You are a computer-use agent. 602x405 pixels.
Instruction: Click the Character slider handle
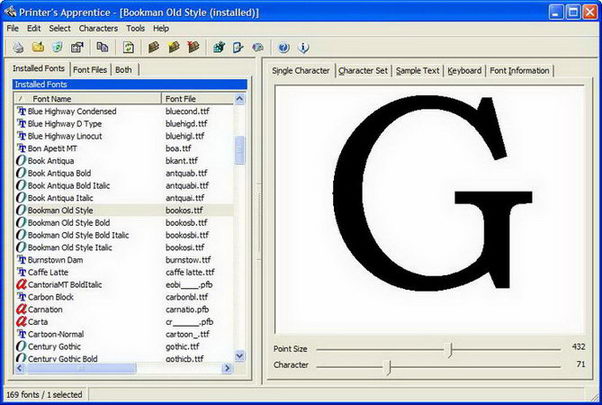(x=388, y=367)
